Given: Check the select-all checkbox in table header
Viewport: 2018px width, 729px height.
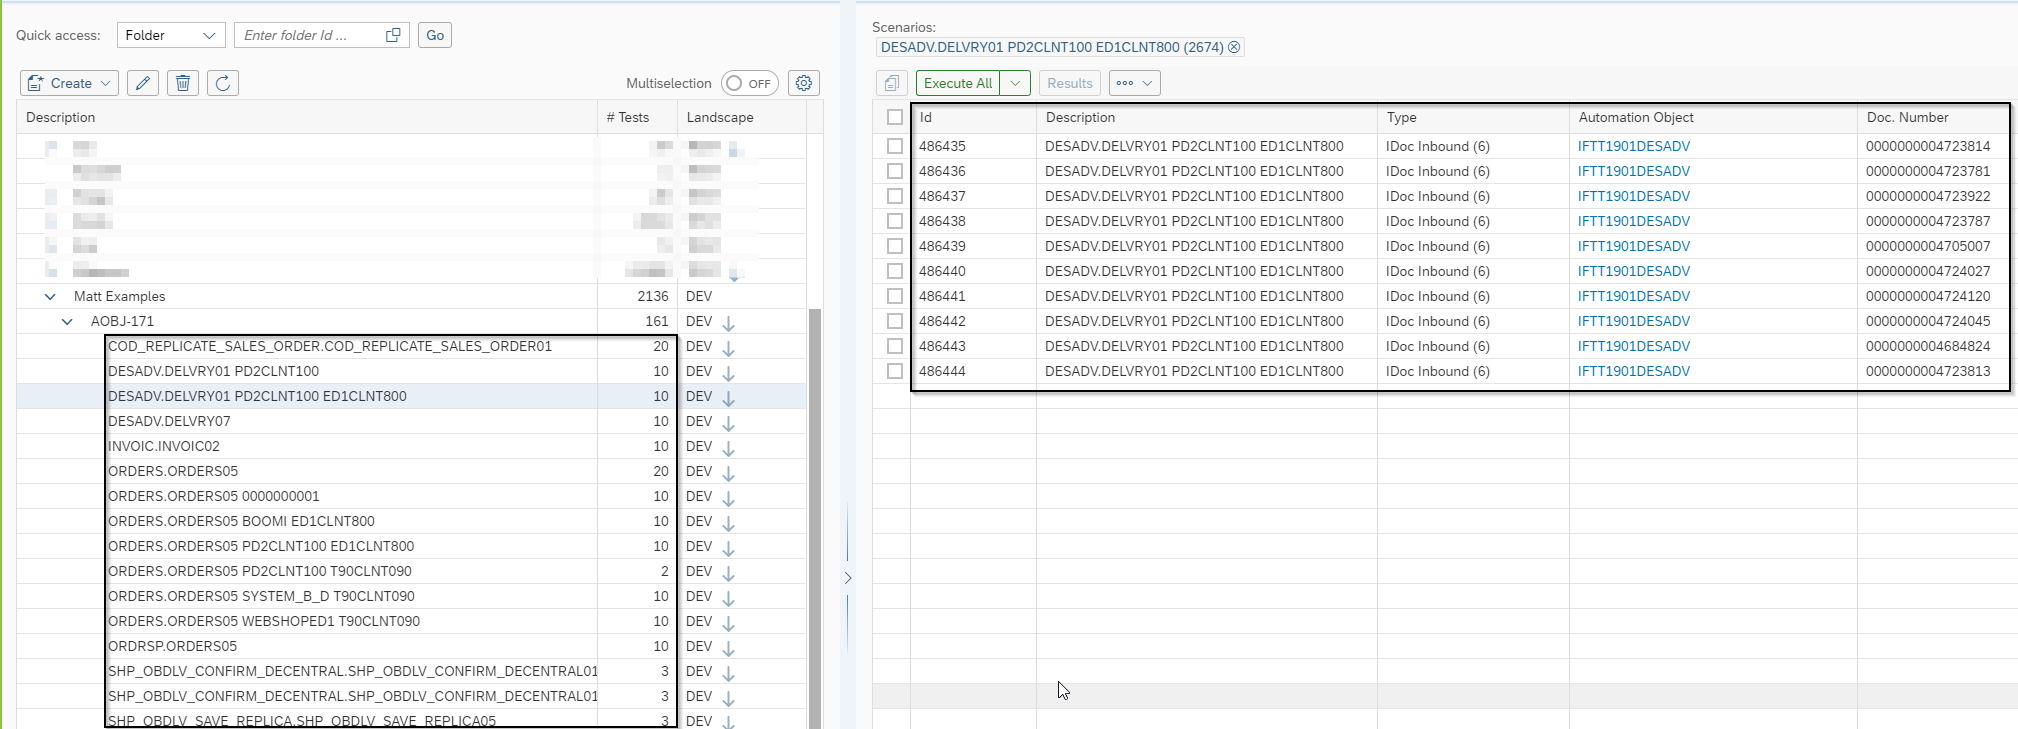Looking at the screenshot, I should coord(895,117).
